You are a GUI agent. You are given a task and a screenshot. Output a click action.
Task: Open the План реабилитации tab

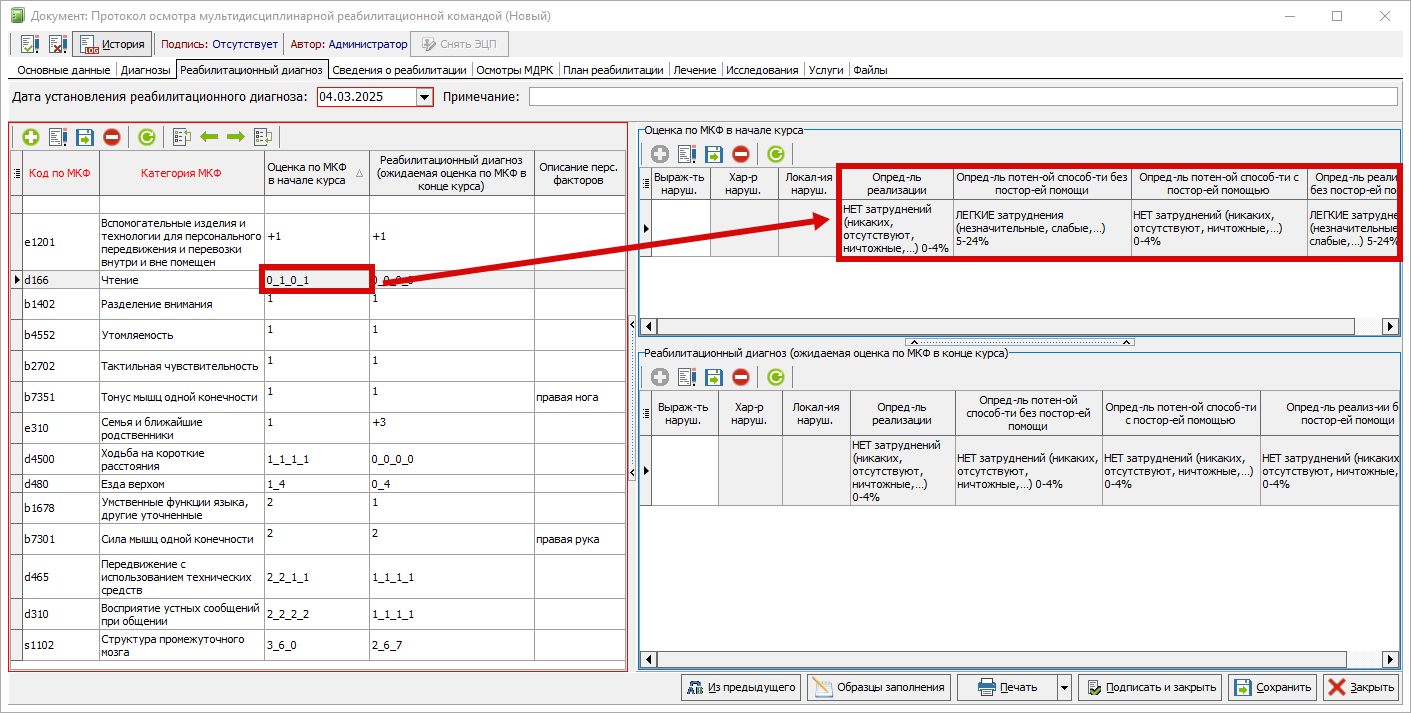click(x=613, y=70)
